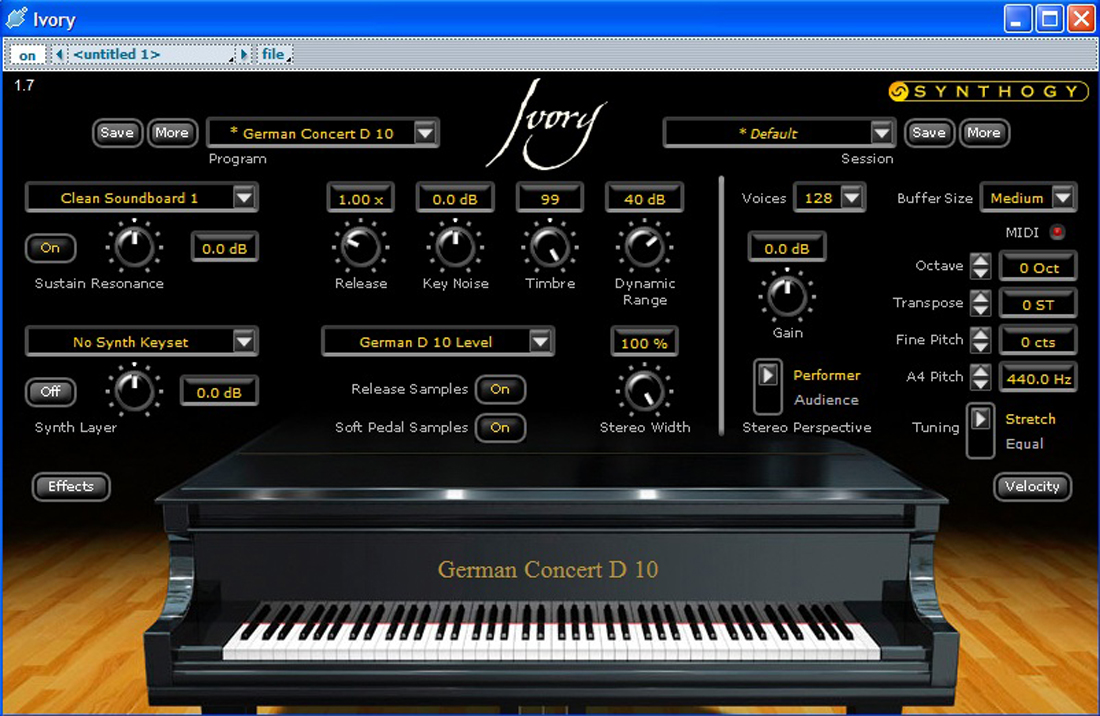Disable Soft Pedal Samples
The height and width of the screenshot is (716, 1100).
coord(500,428)
